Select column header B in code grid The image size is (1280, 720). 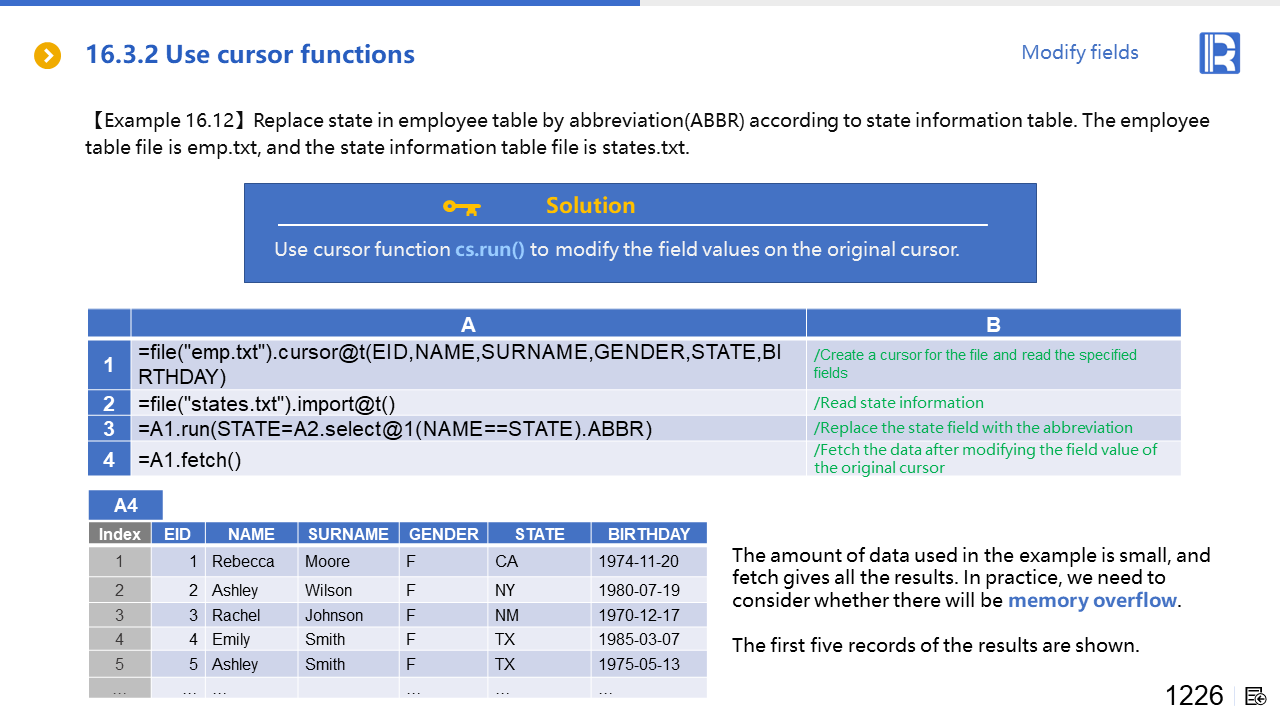(993, 324)
